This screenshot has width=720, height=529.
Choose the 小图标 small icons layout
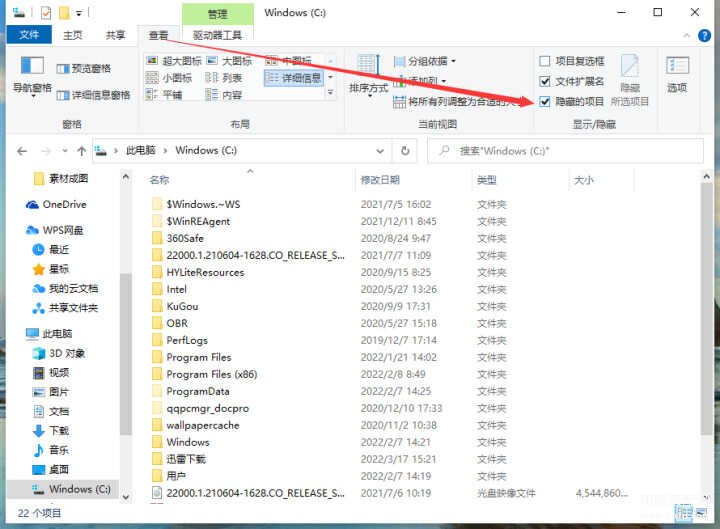tap(169, 78)
